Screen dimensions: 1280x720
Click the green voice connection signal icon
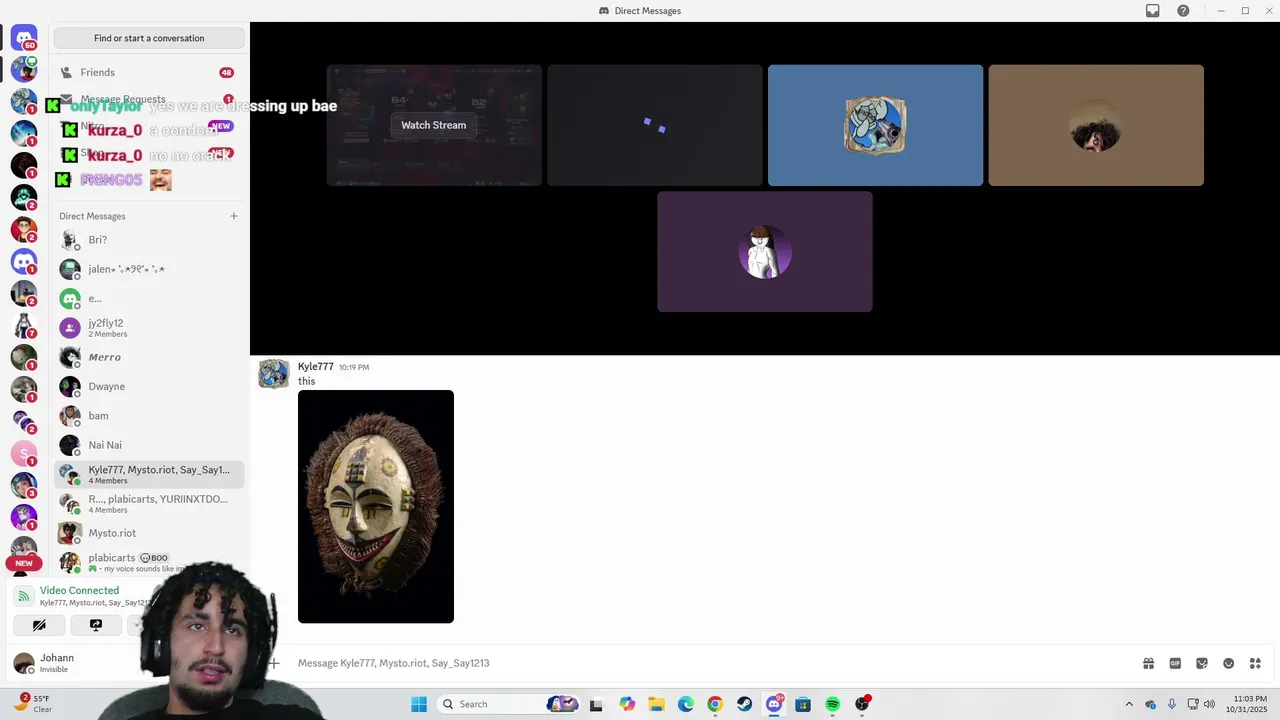click(x=24, y=596)
